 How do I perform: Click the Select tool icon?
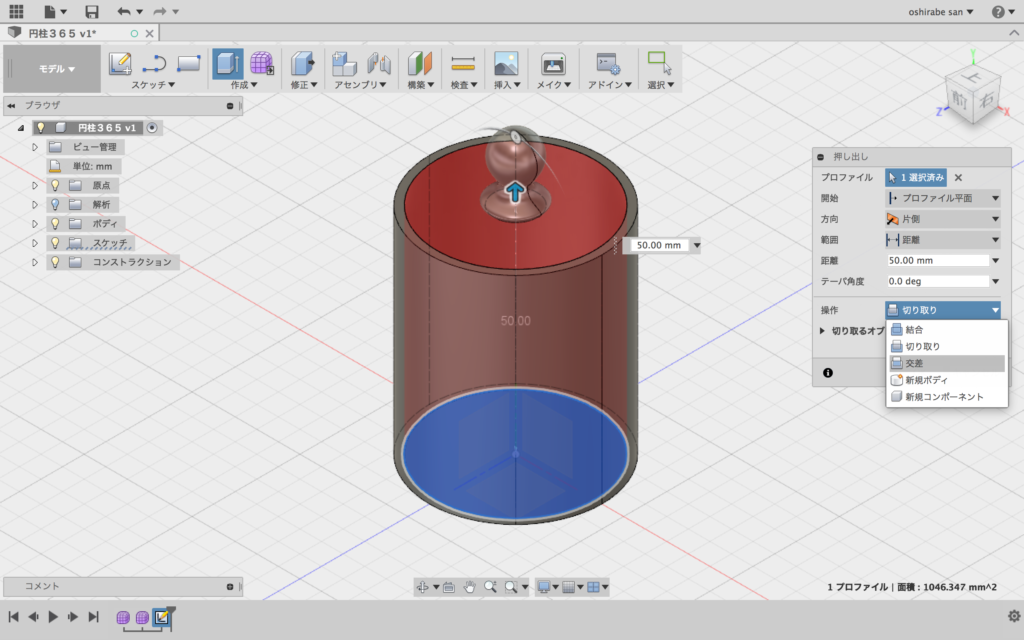[659, 63]
